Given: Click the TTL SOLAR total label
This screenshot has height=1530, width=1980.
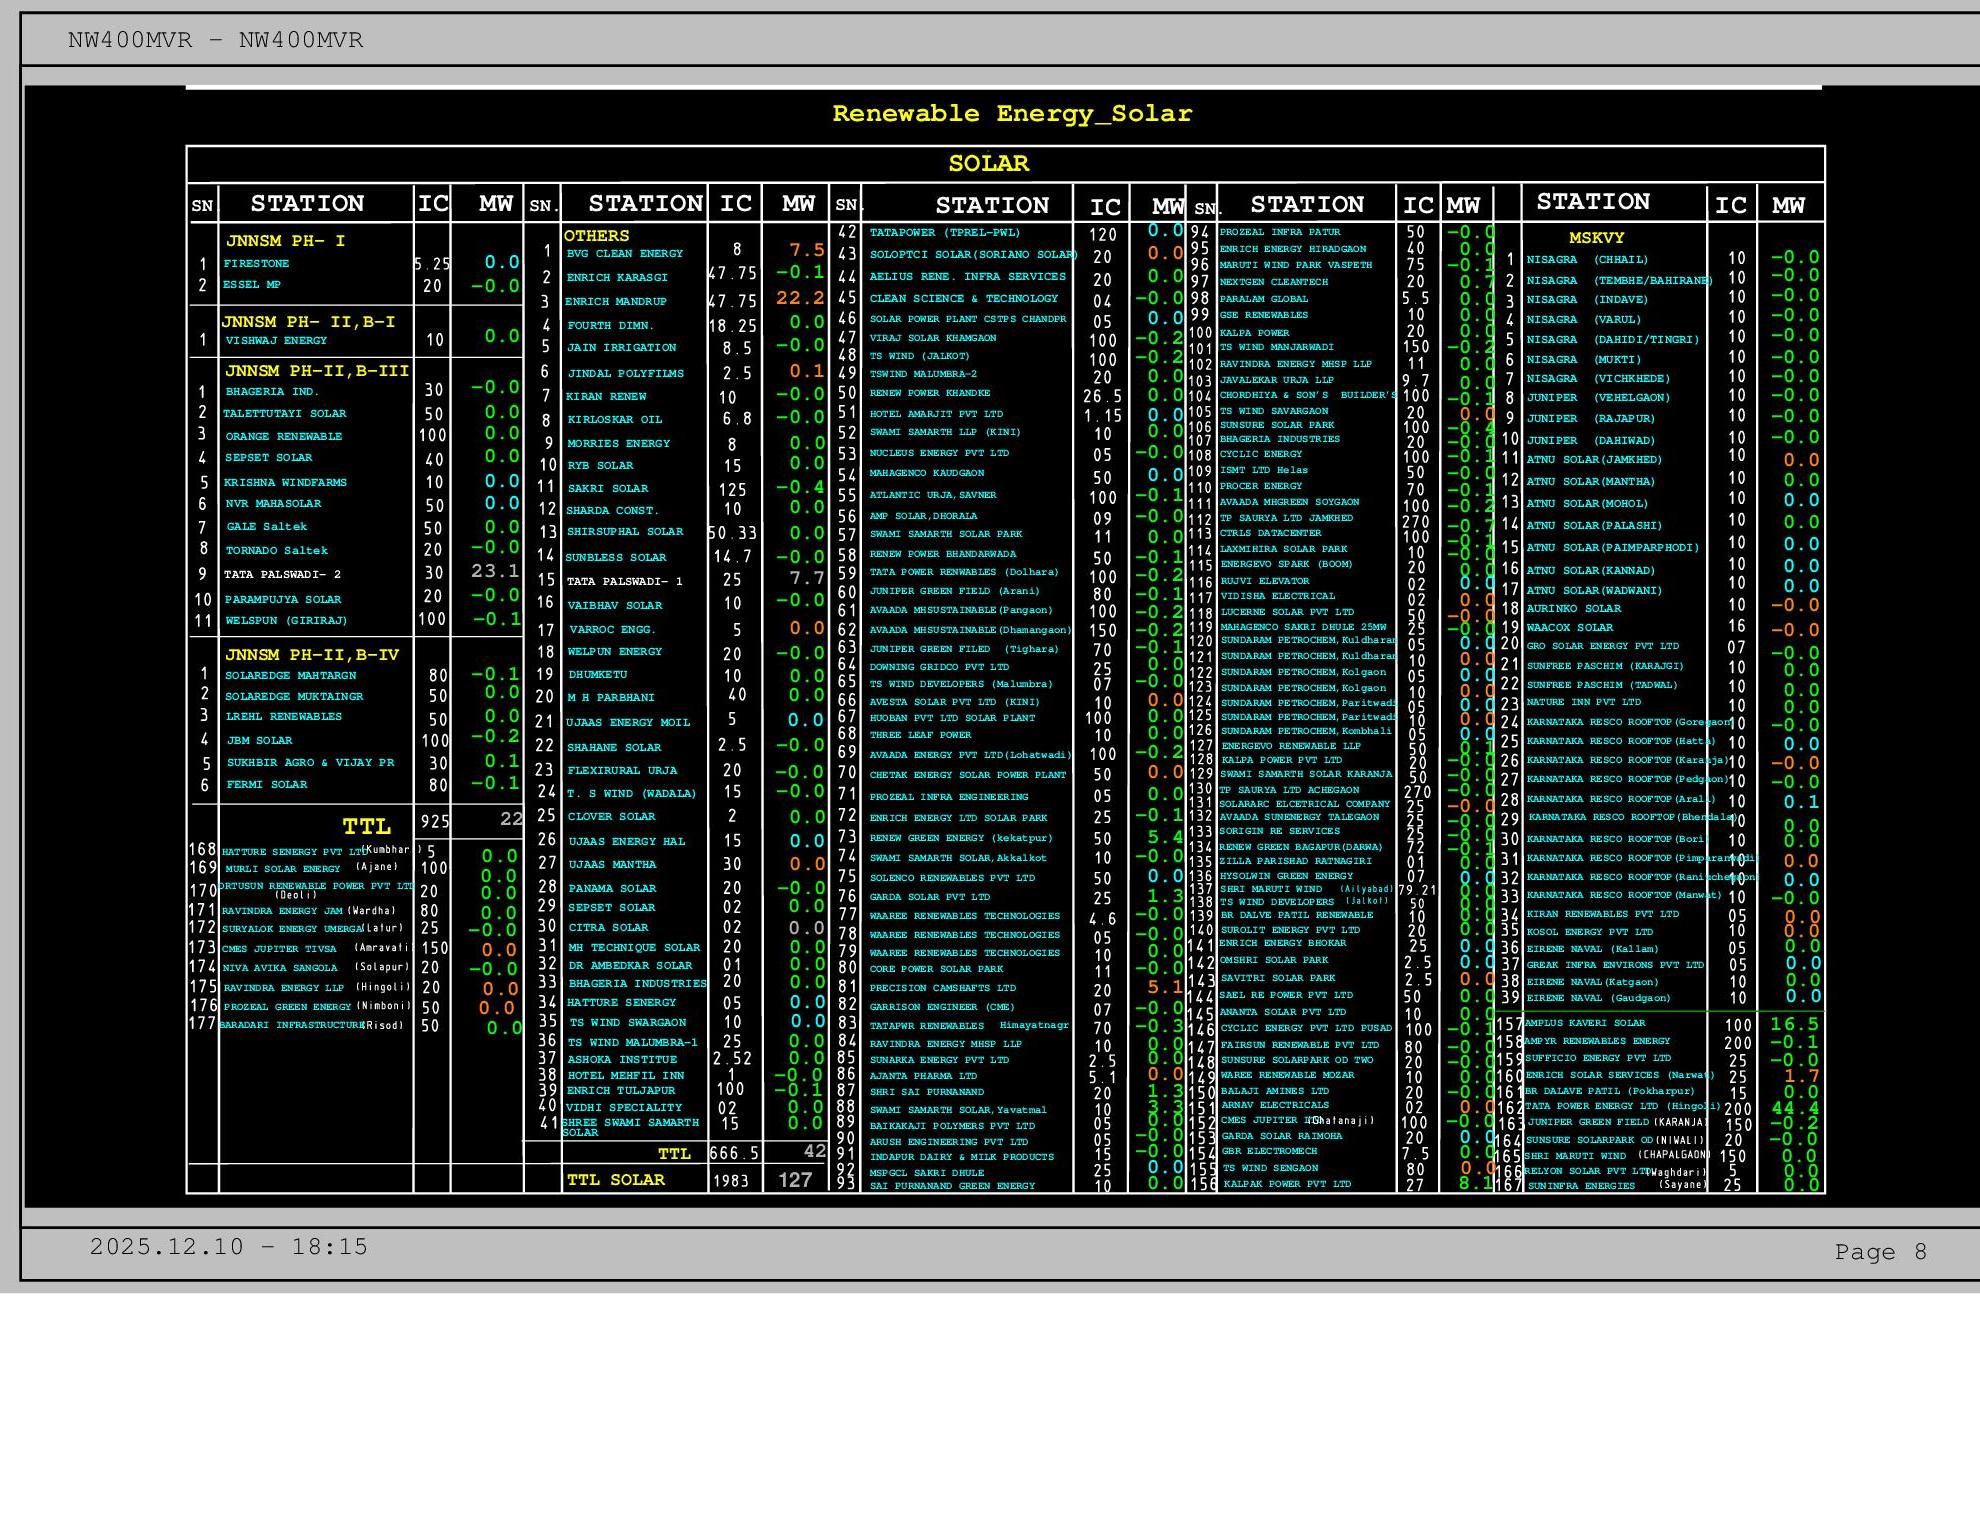Looking at the screenshot, I should (615, 1180).
